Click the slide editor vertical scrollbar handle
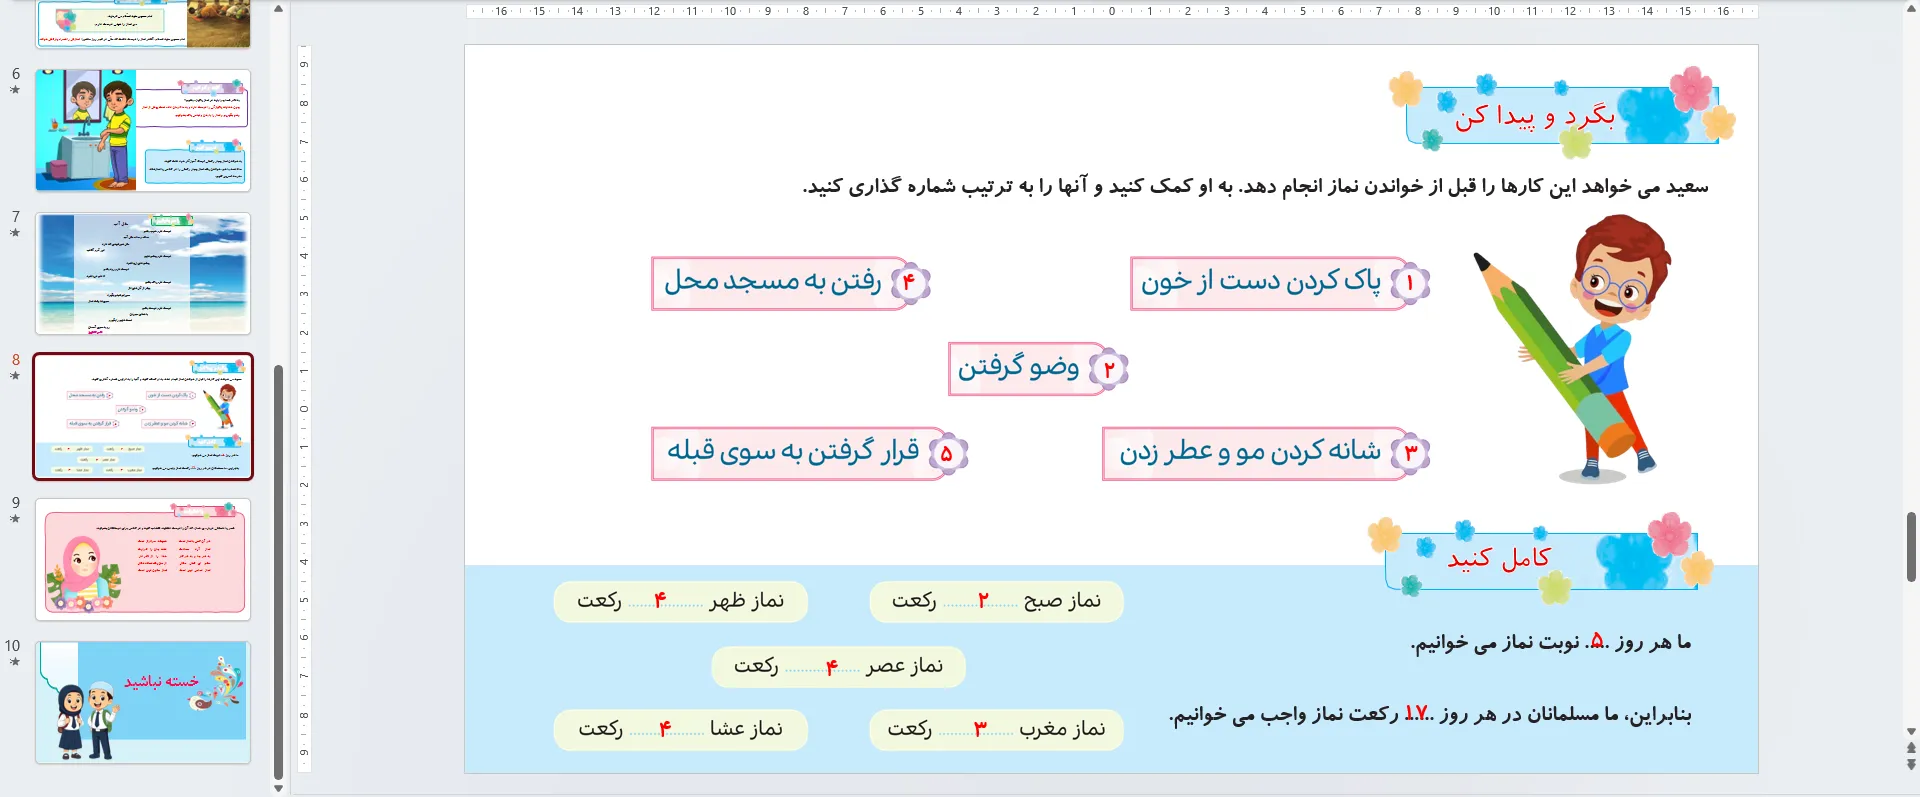The image size is (1920, 797). point(1911,546)
